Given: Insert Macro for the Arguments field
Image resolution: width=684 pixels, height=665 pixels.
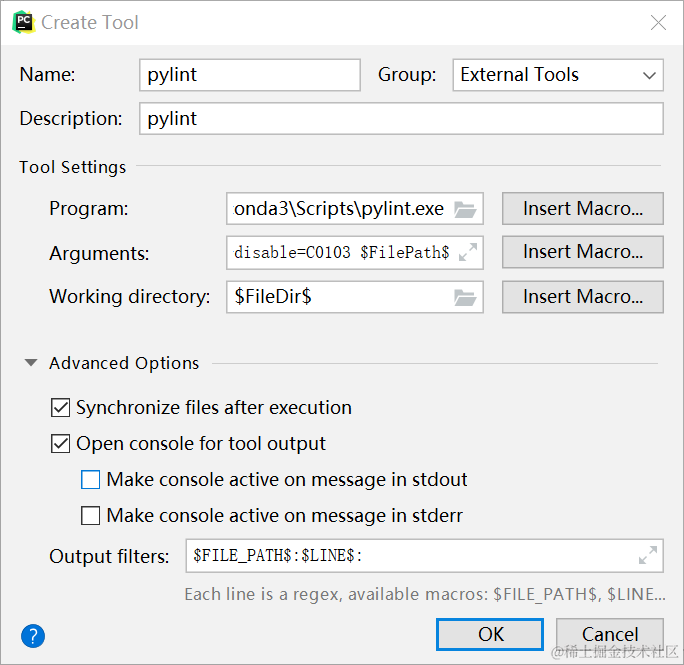Looking at the screenshot, I should [582, 252].
